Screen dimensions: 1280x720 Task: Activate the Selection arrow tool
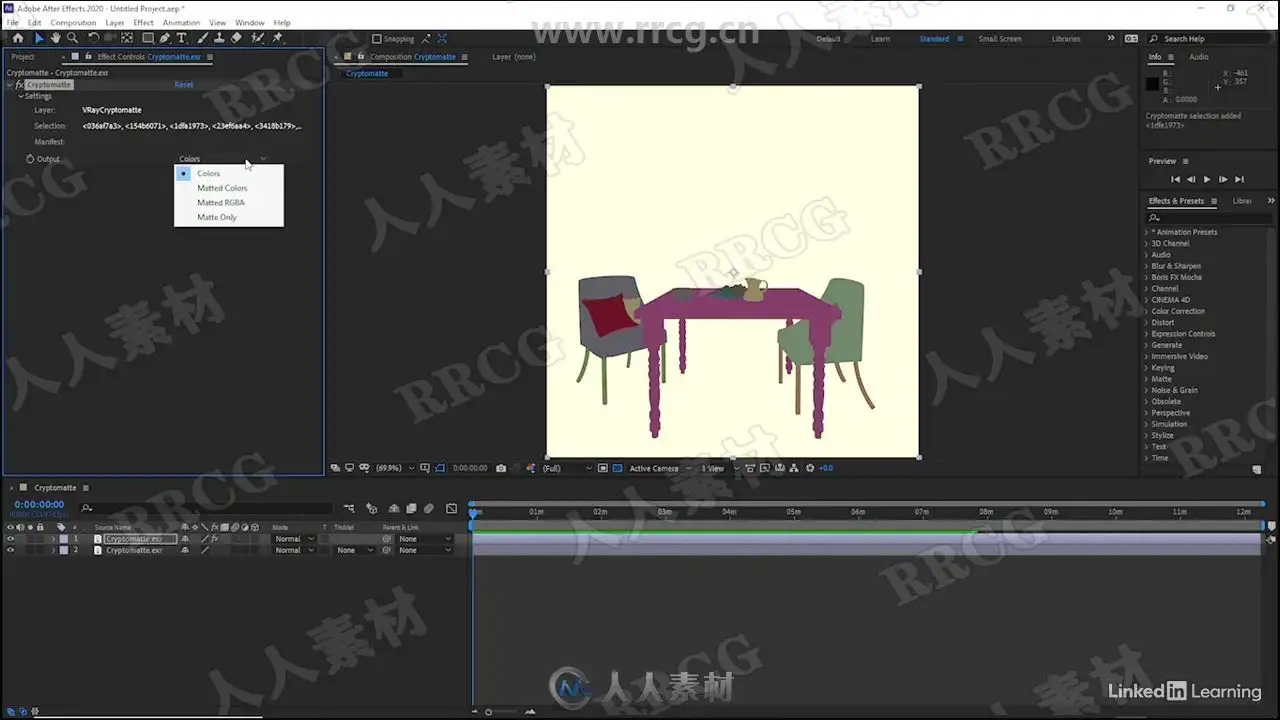pyautogui.click(x=39, y=38)
